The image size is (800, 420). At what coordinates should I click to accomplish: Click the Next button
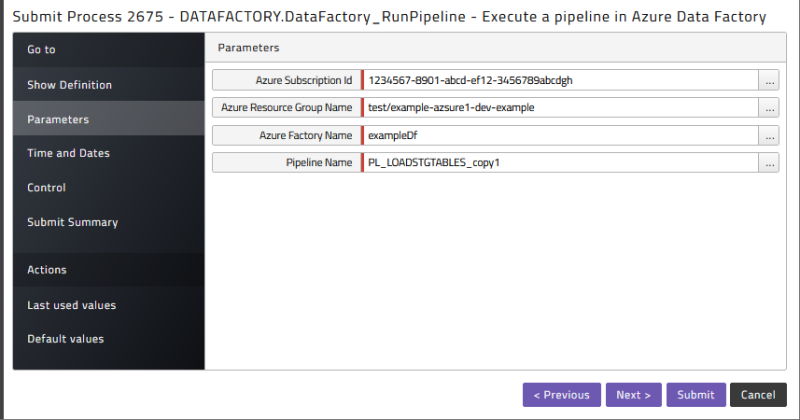click(x=633, y=394)
